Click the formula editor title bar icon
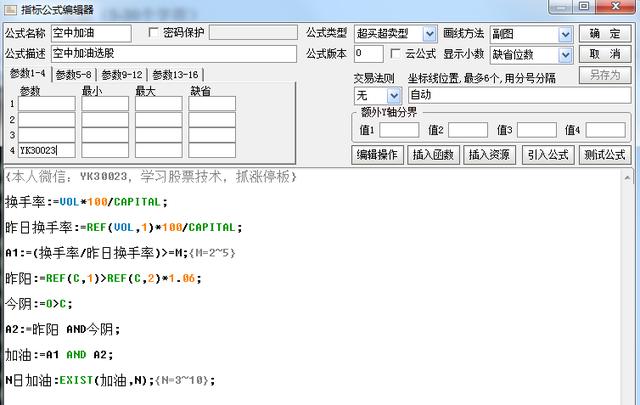 click(10, 9)
